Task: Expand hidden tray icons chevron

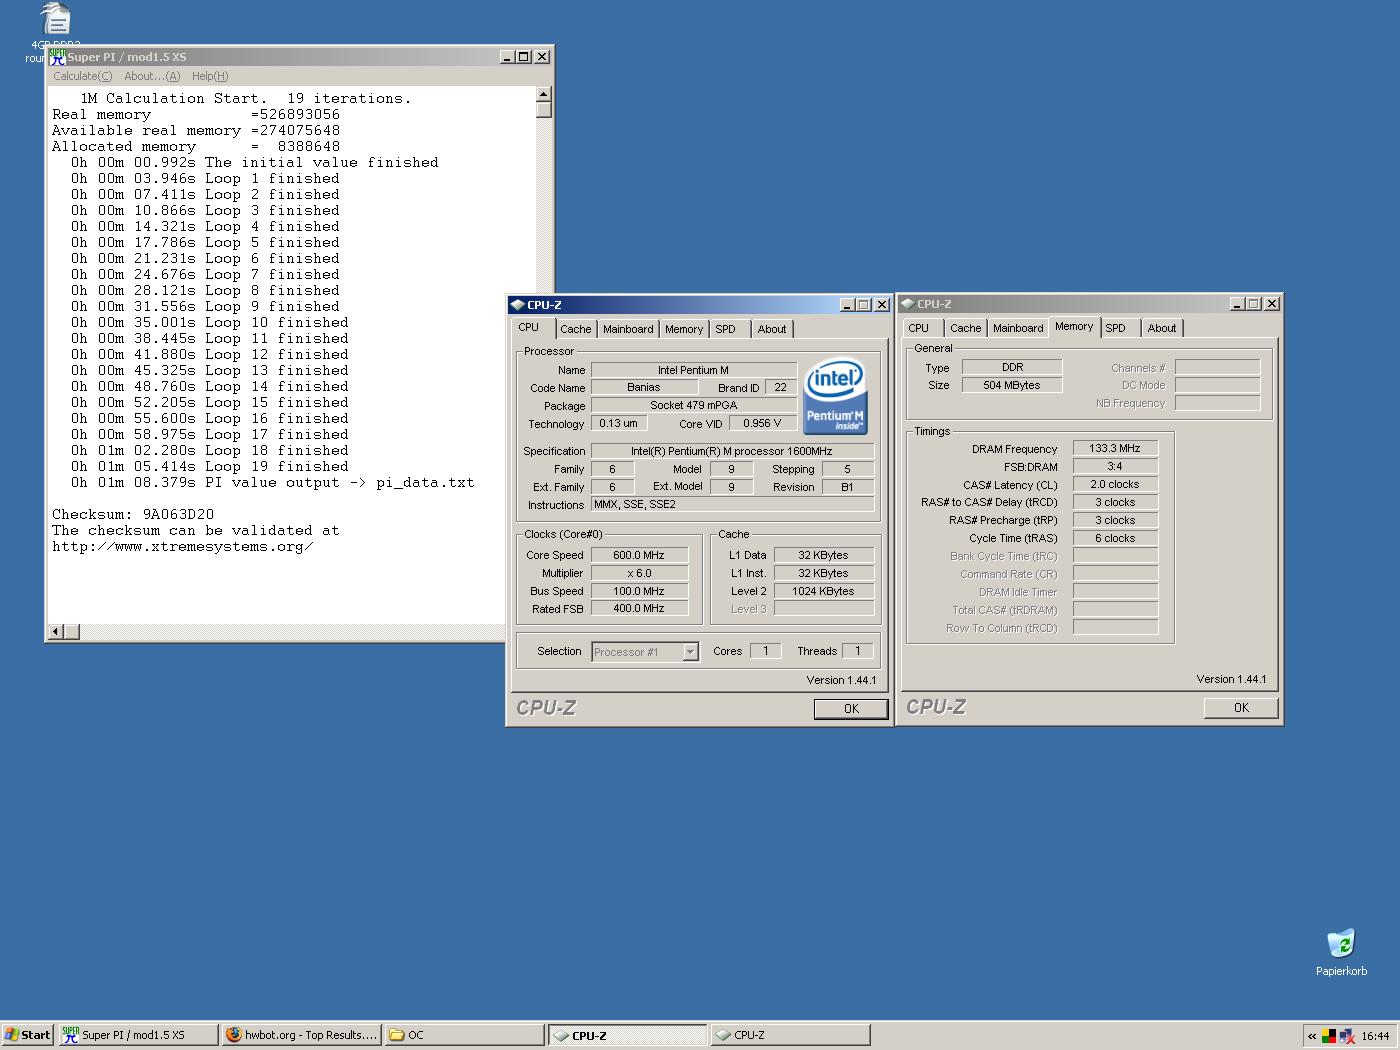Action: (1312, 1036)
